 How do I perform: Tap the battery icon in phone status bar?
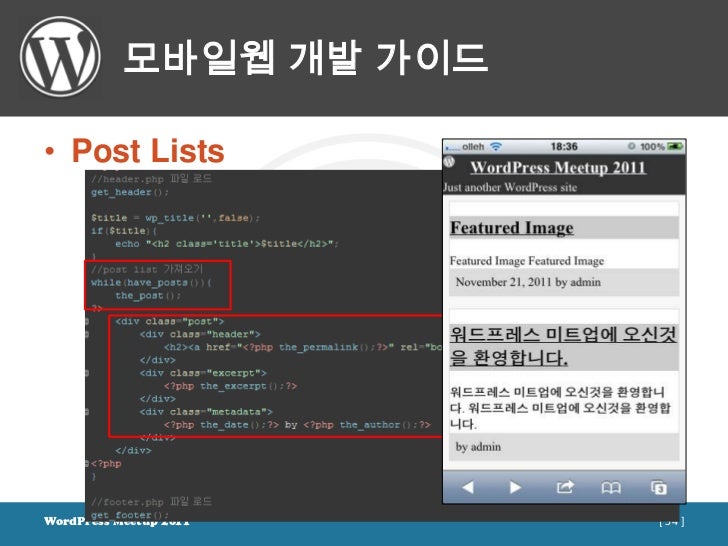pyautogui.click(x=675, y=147)
